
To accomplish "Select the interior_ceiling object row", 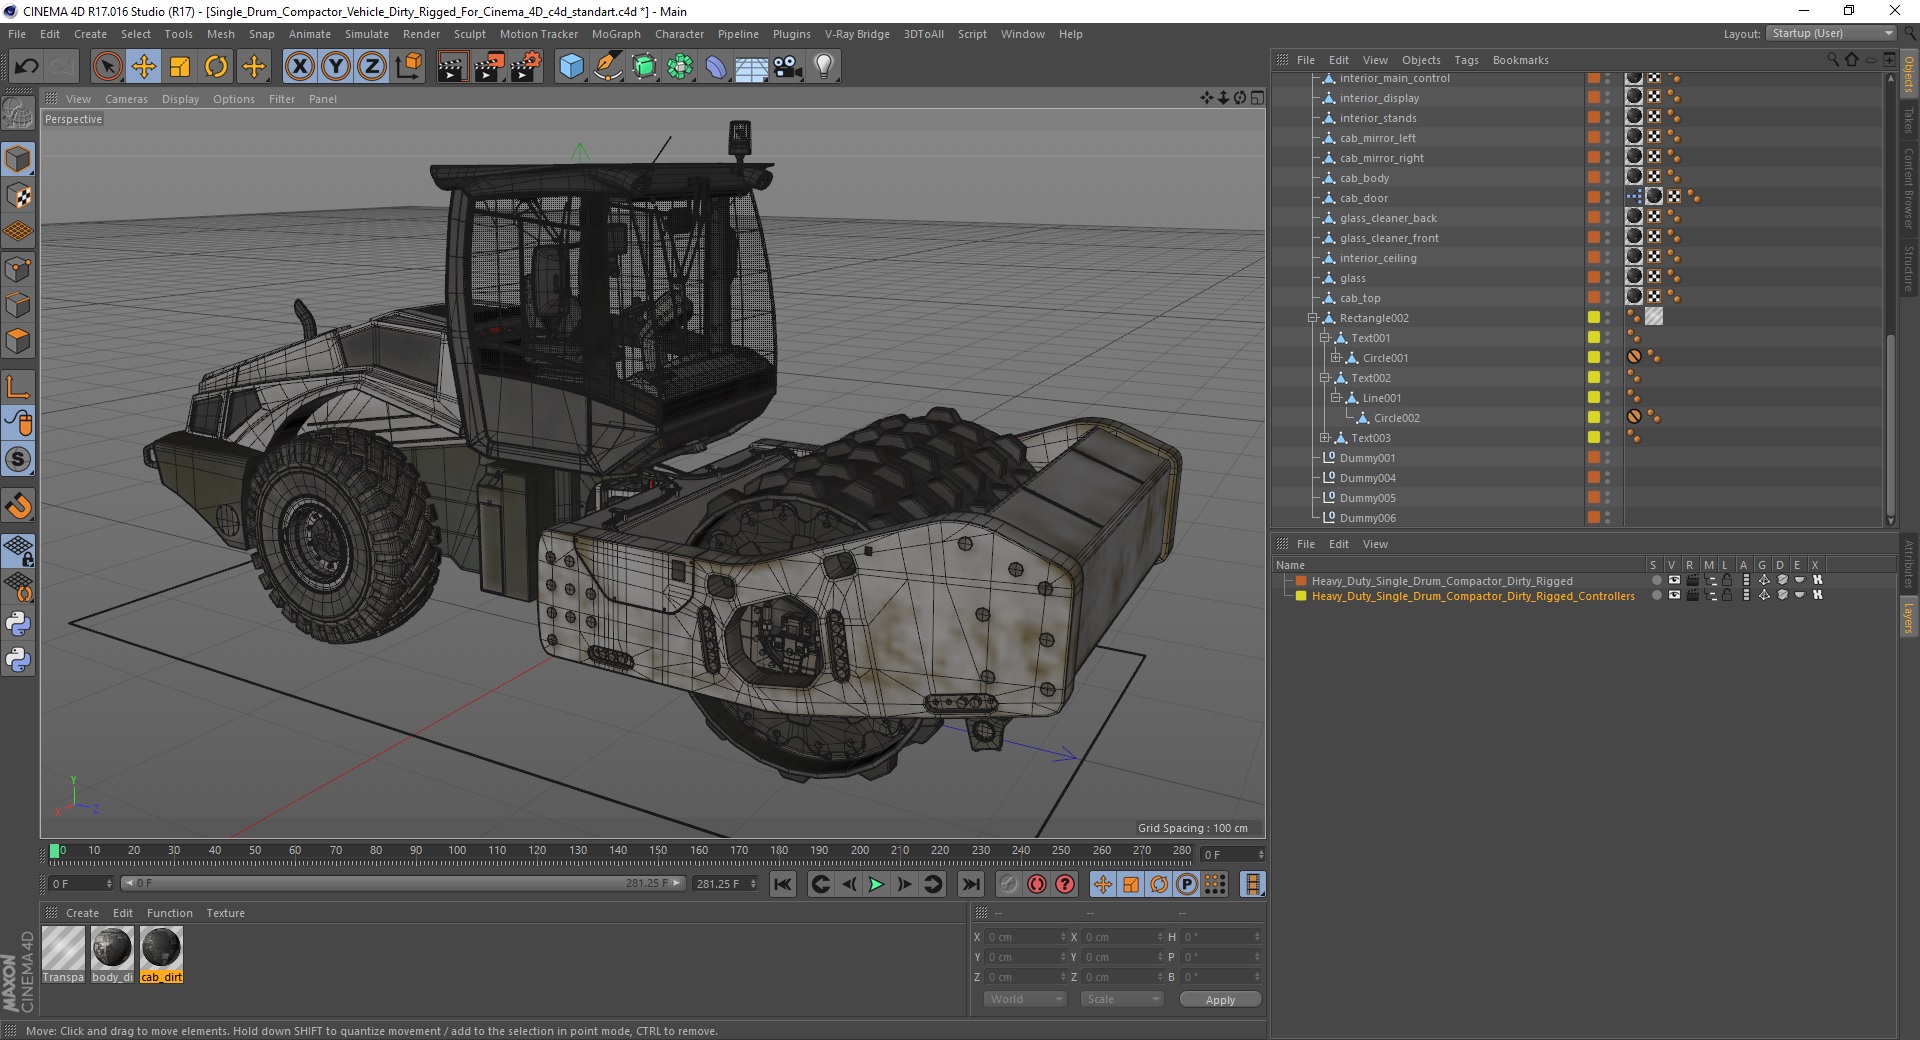I will point(1377,258).
